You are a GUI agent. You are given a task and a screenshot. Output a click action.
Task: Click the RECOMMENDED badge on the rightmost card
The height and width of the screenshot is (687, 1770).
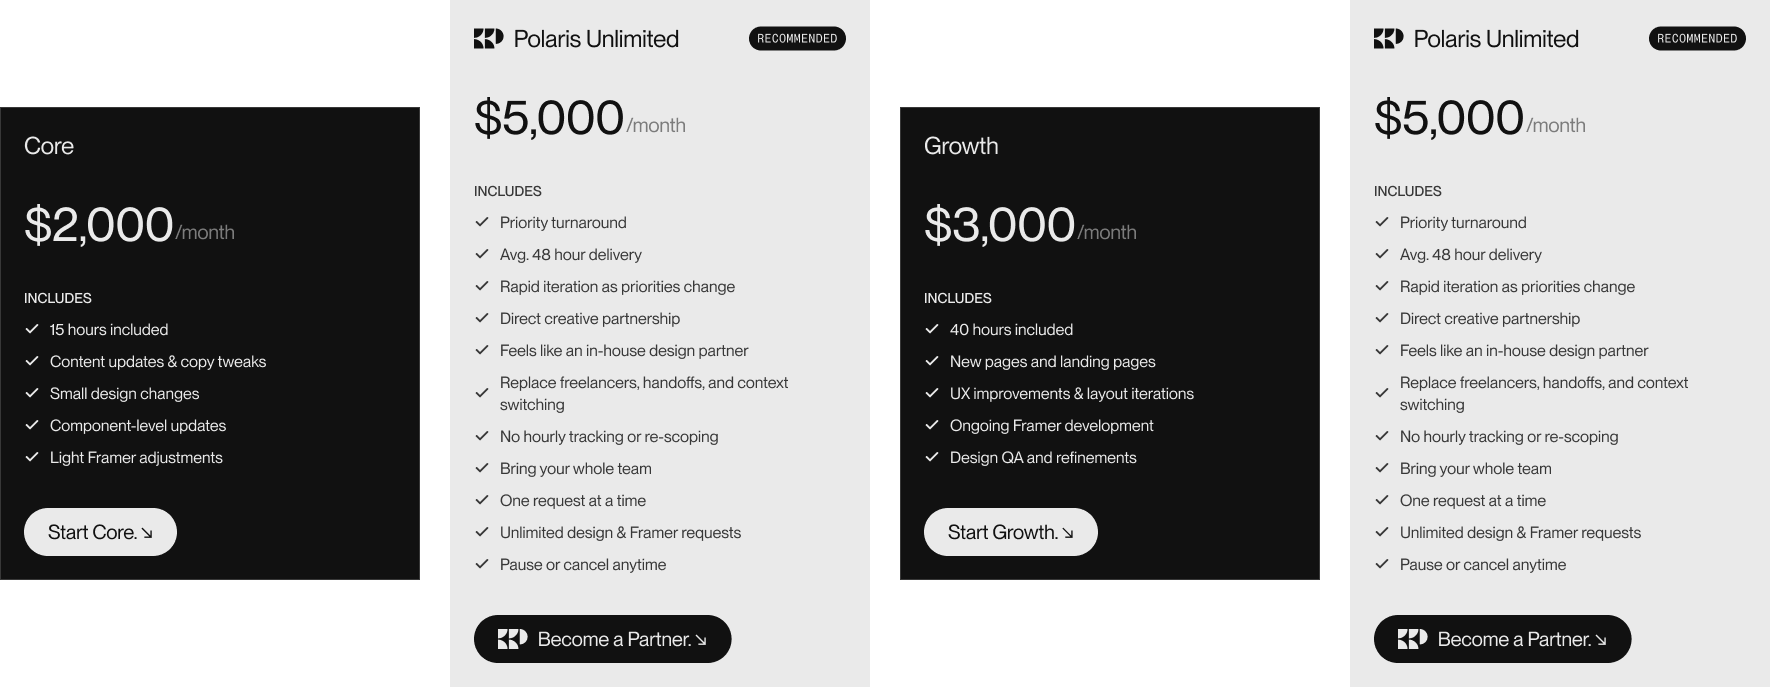(x=1697, y=39)
